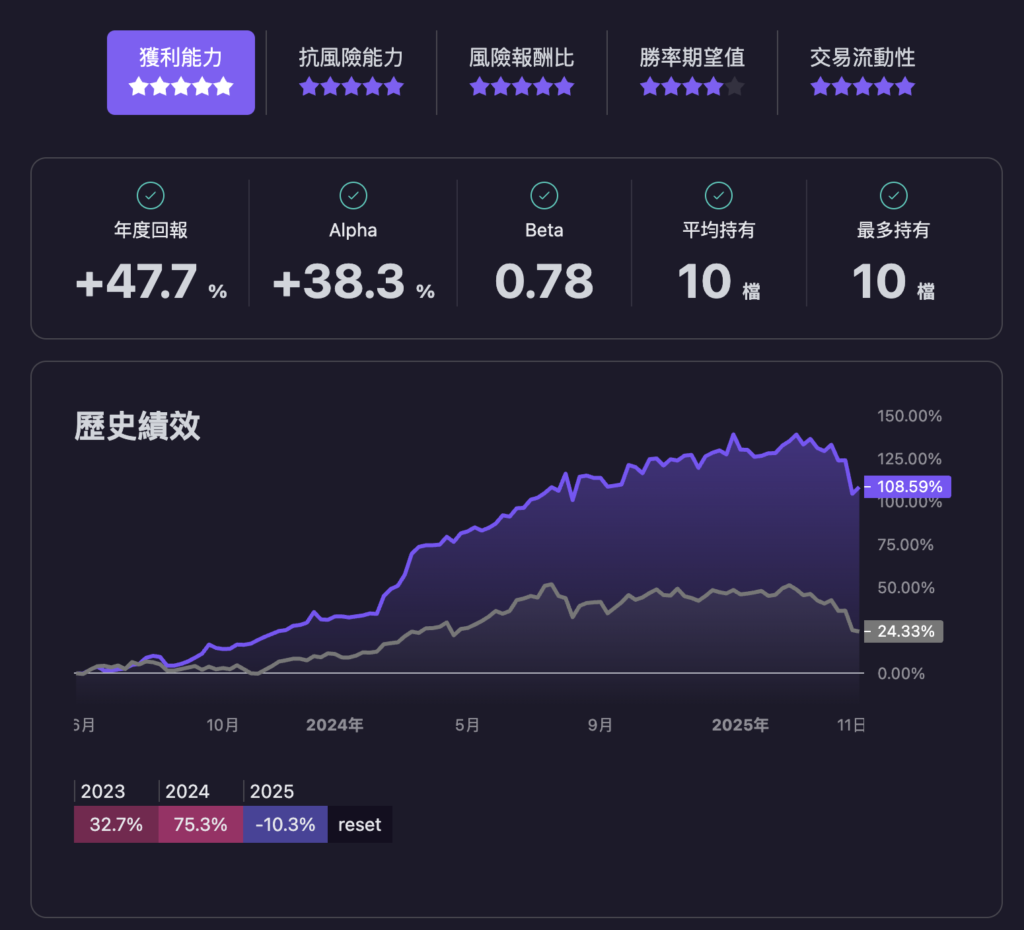This screenshot has height=930, width=1024.
Task: Click the +47.7 % annual return value
Action: pos(151,282)
